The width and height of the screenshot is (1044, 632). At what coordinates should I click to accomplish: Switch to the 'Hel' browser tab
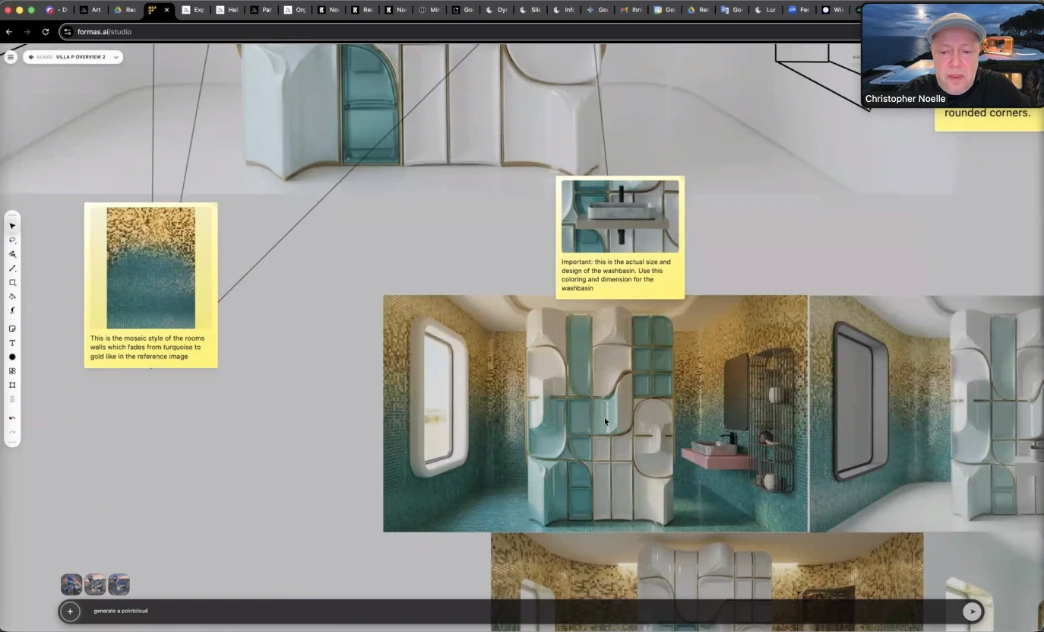click(x=227, y=10)
